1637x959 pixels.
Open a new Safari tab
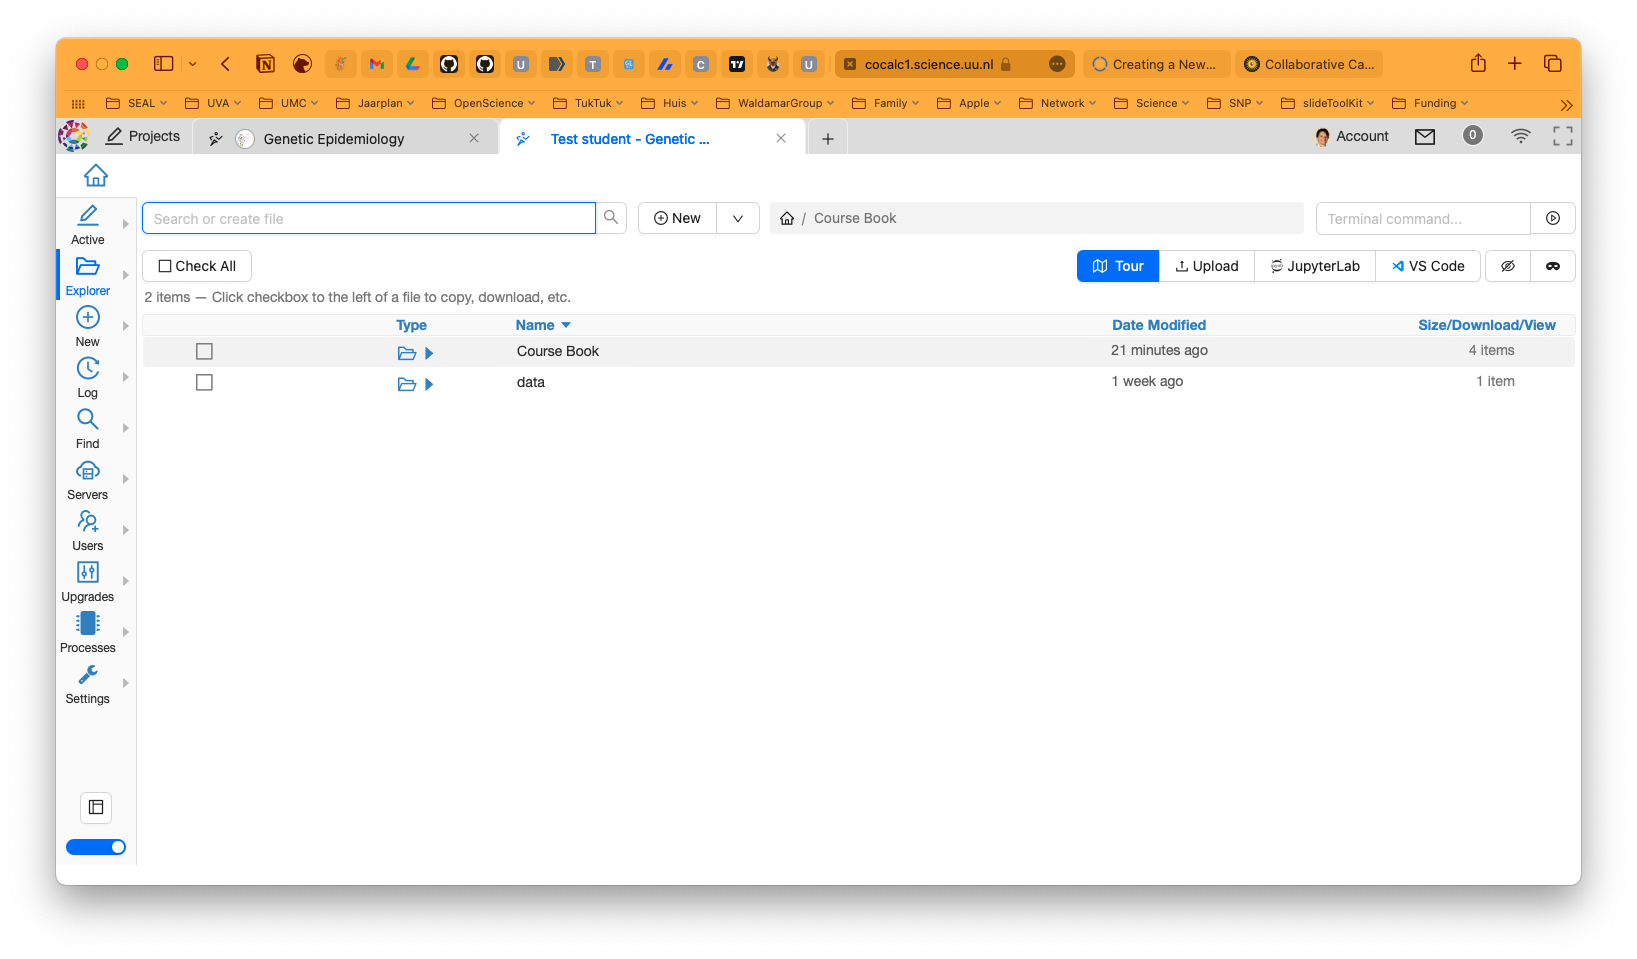[1515, 63]
